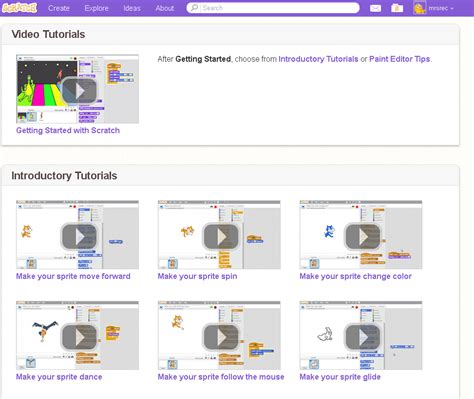474x399 pixels.
Task: Play the Make your sprite spin video
Action: click(x=221, y=237)
